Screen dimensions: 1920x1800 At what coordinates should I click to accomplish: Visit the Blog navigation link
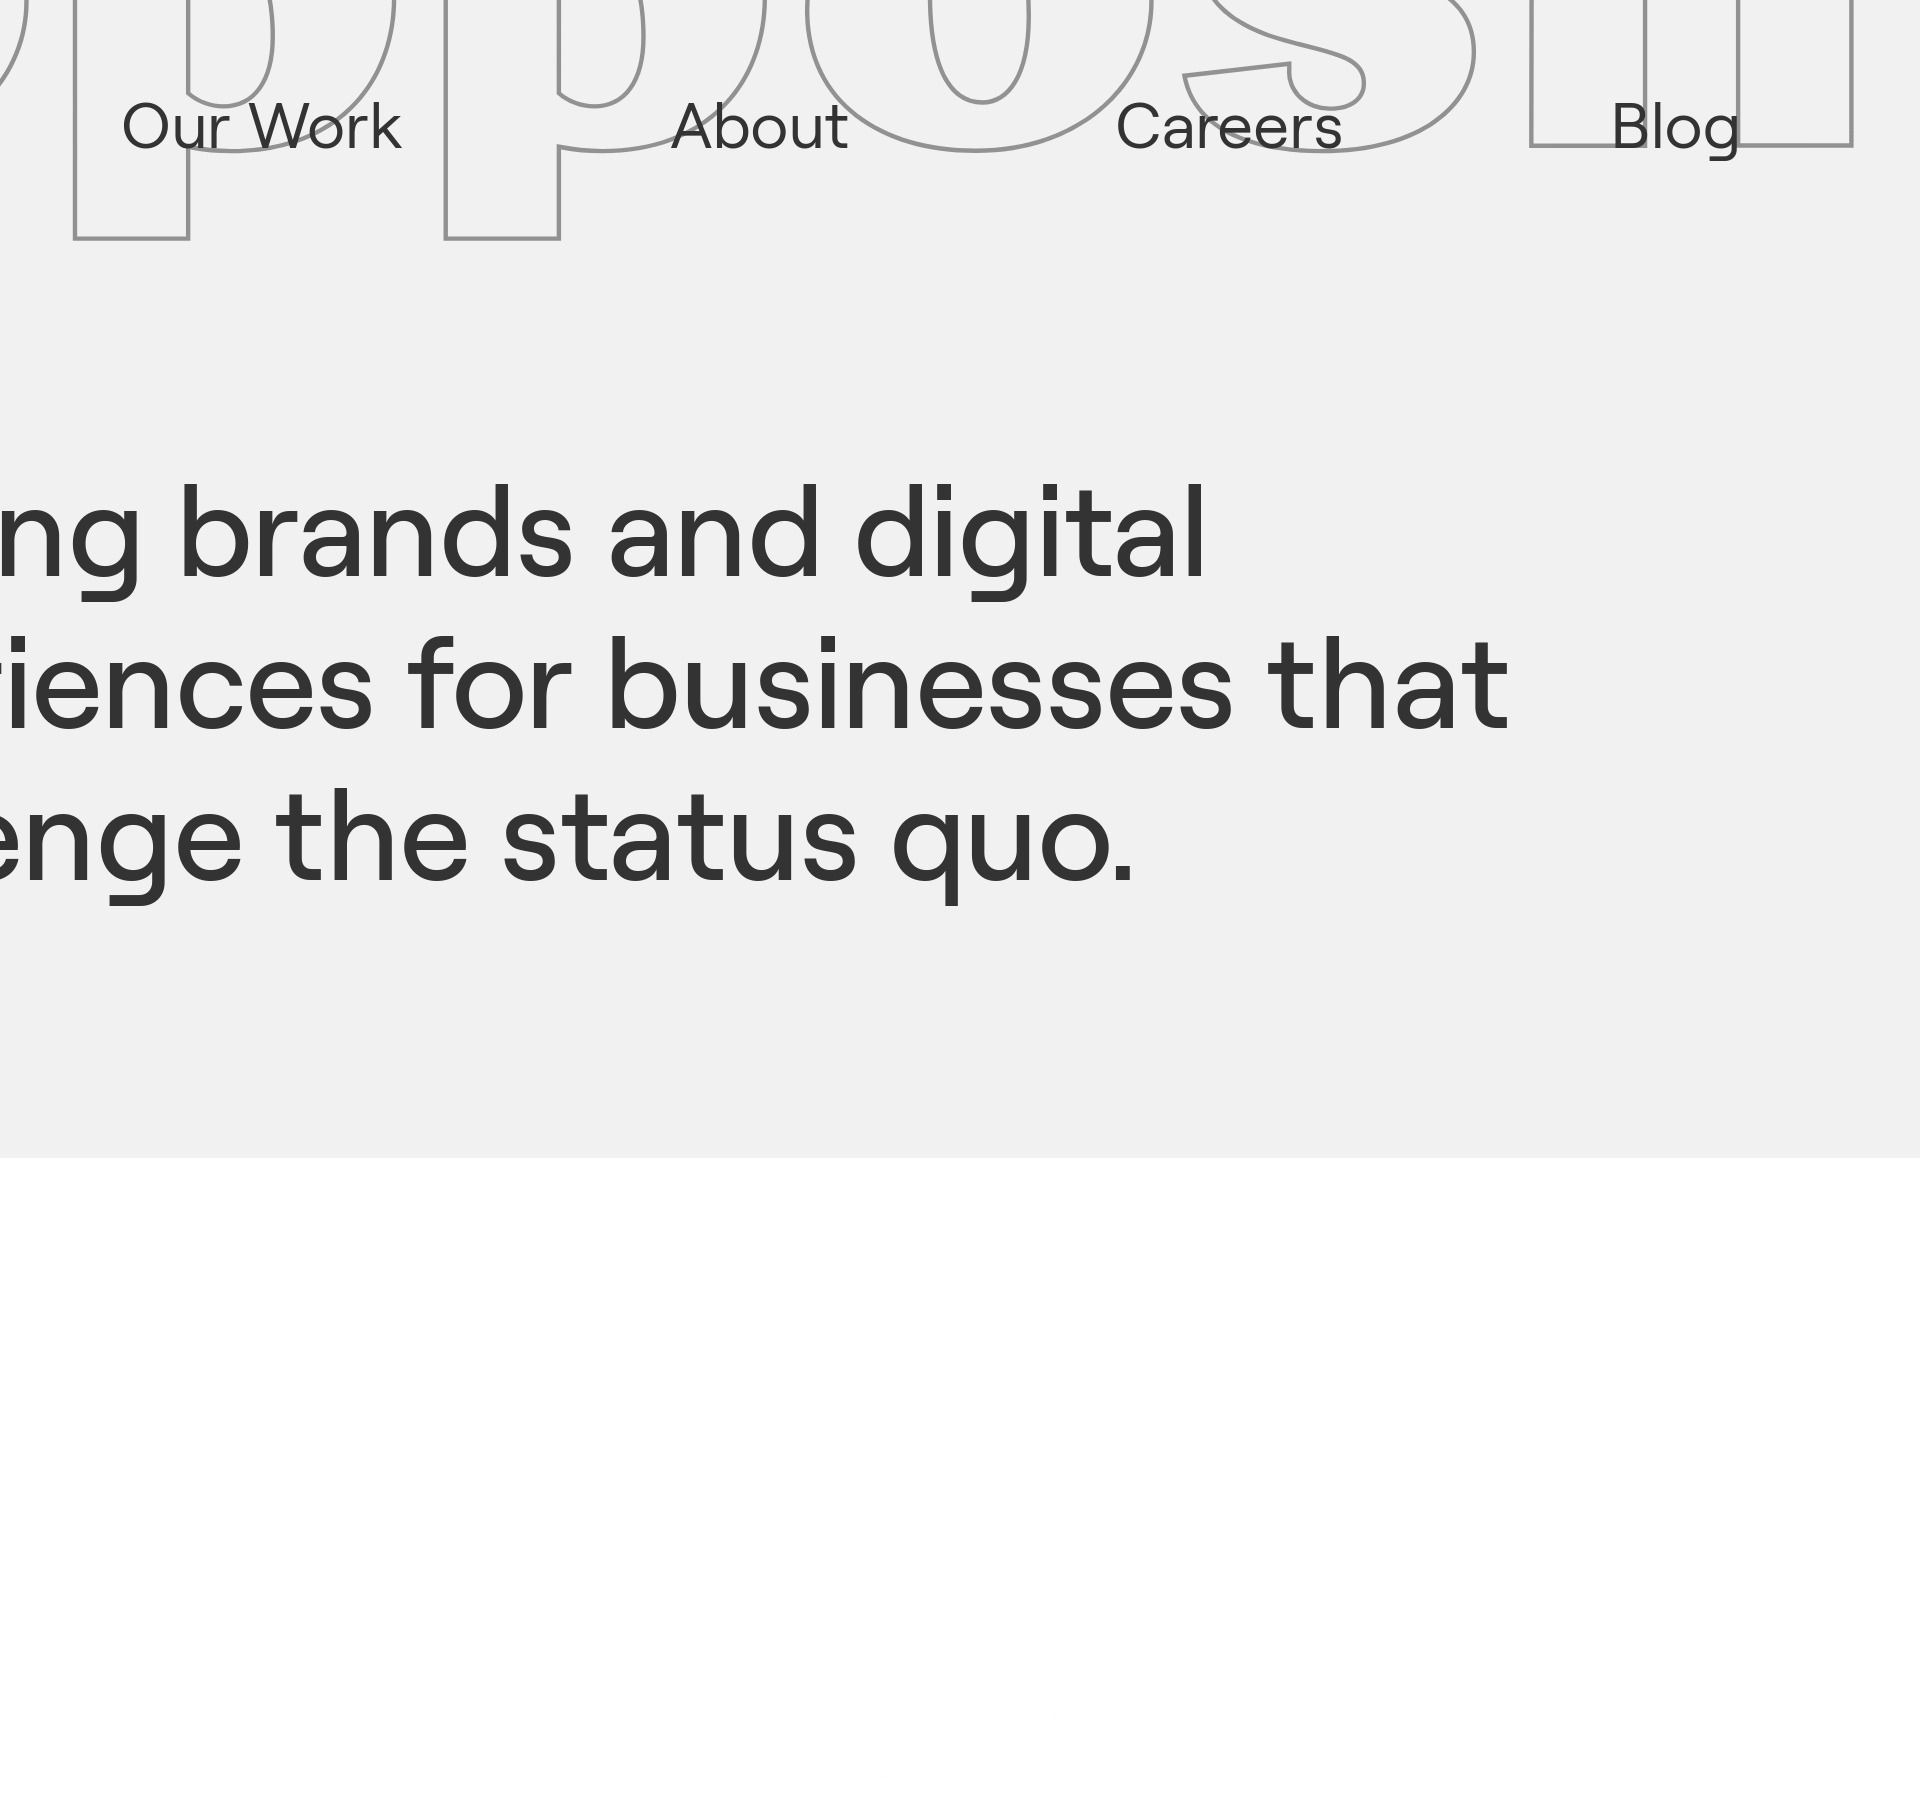pyautogui.click(x=1675, y=127)
